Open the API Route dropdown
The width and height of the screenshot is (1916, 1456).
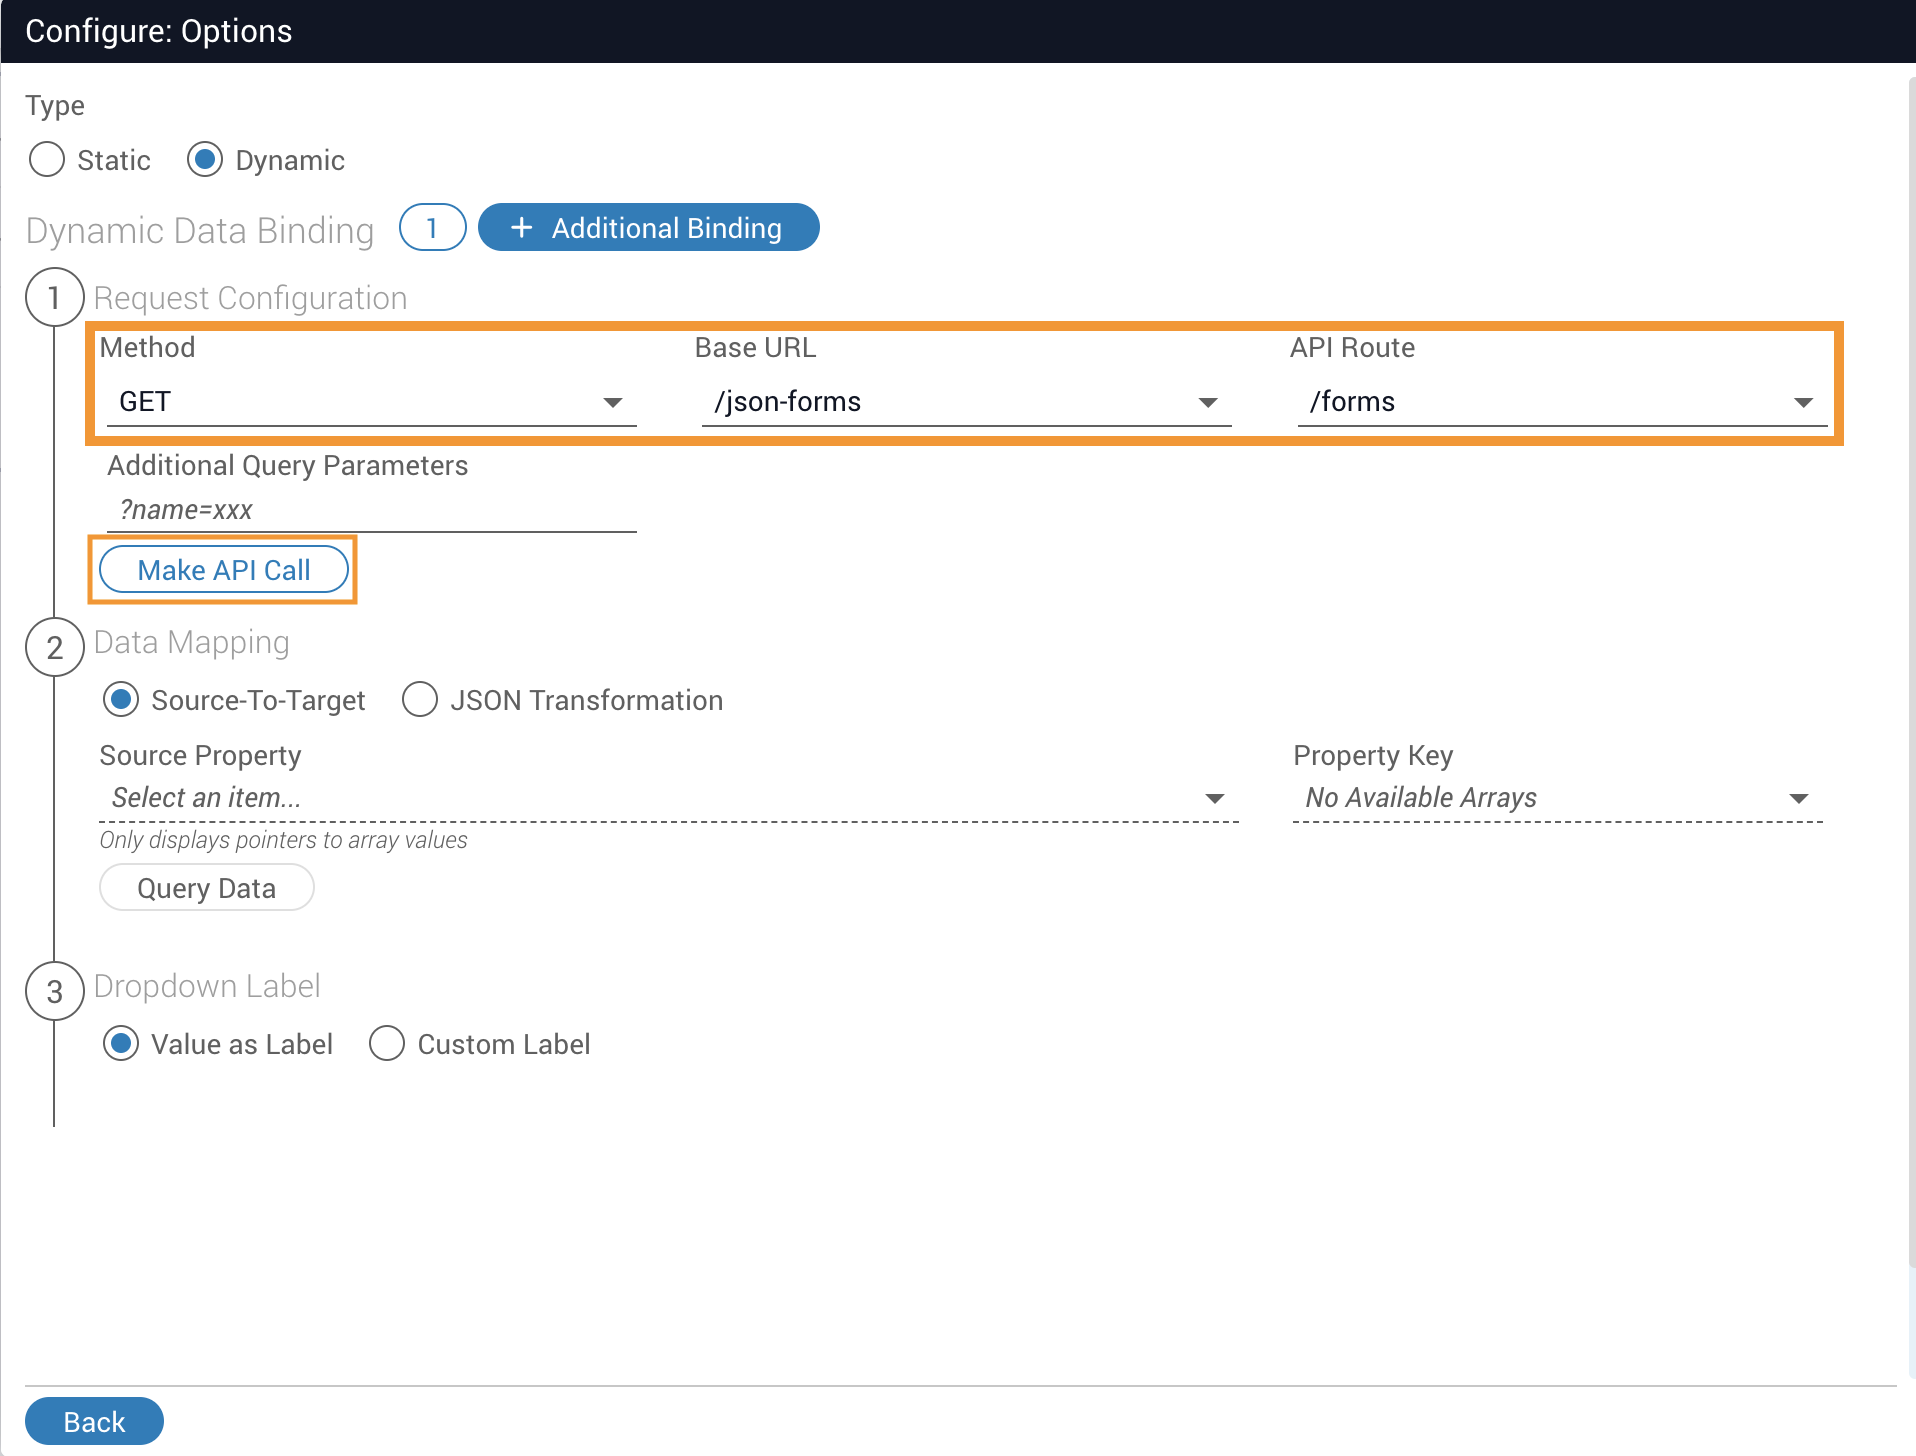(1560, 402)
